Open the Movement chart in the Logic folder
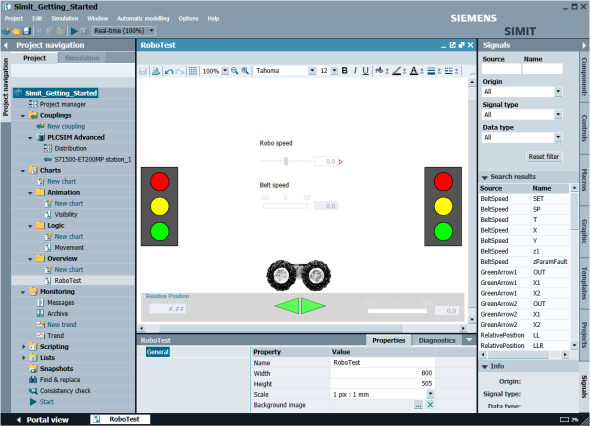Screen dimensions: 590x426 click(x=69, y=248)
